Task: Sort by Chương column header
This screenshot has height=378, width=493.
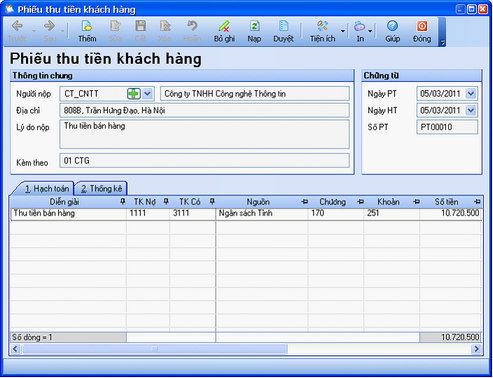Action: [x=332, y=202]
